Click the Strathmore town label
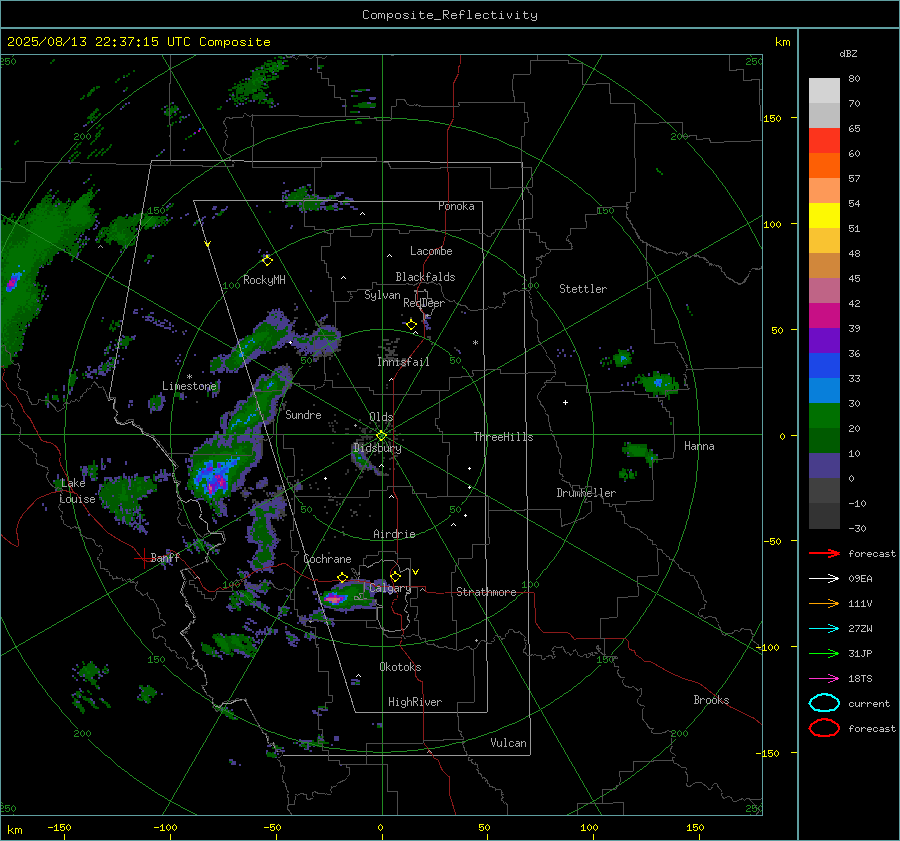900x841 pixels. click(486, 592)
